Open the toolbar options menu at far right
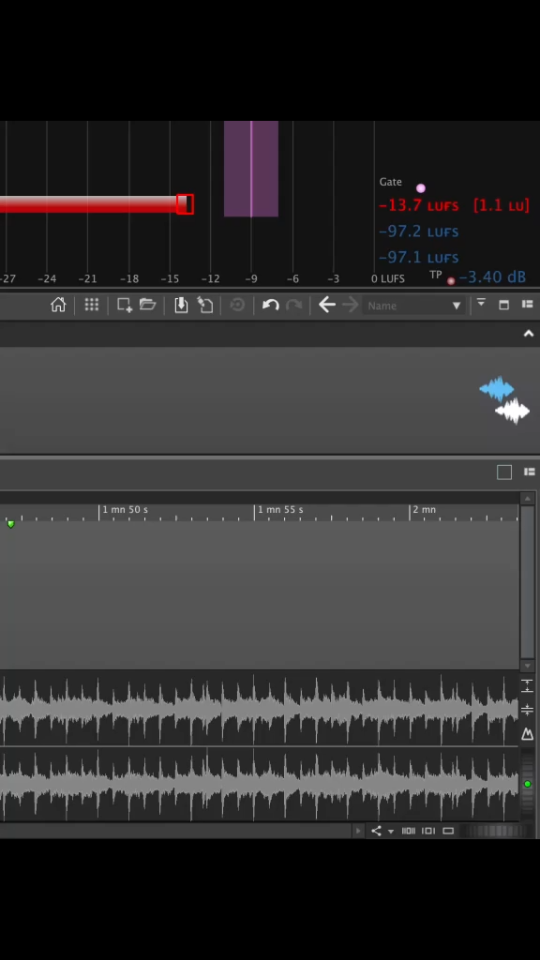Viewport: 540px width, 960px height. (x=527, y=304)
